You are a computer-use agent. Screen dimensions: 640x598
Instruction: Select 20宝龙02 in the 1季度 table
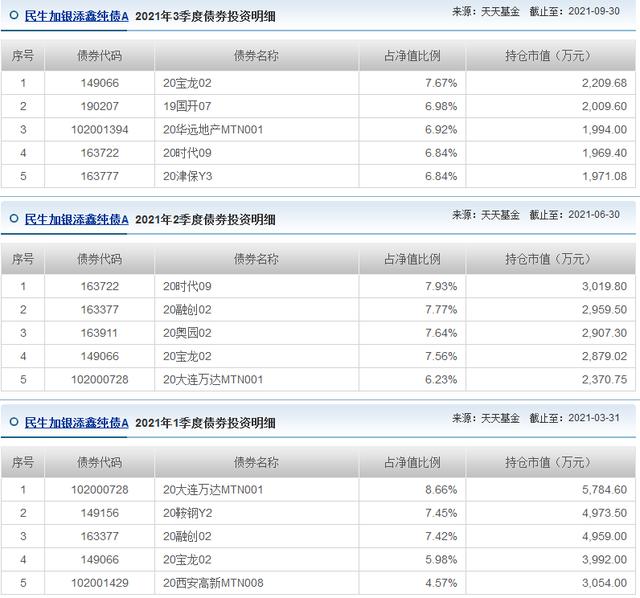click(x=187, y=560)
